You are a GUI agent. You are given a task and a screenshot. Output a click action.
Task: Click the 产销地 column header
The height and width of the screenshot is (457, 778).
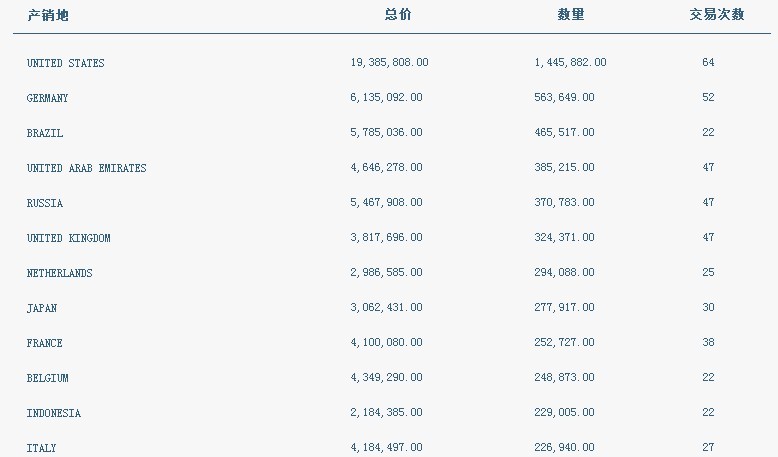48,15
